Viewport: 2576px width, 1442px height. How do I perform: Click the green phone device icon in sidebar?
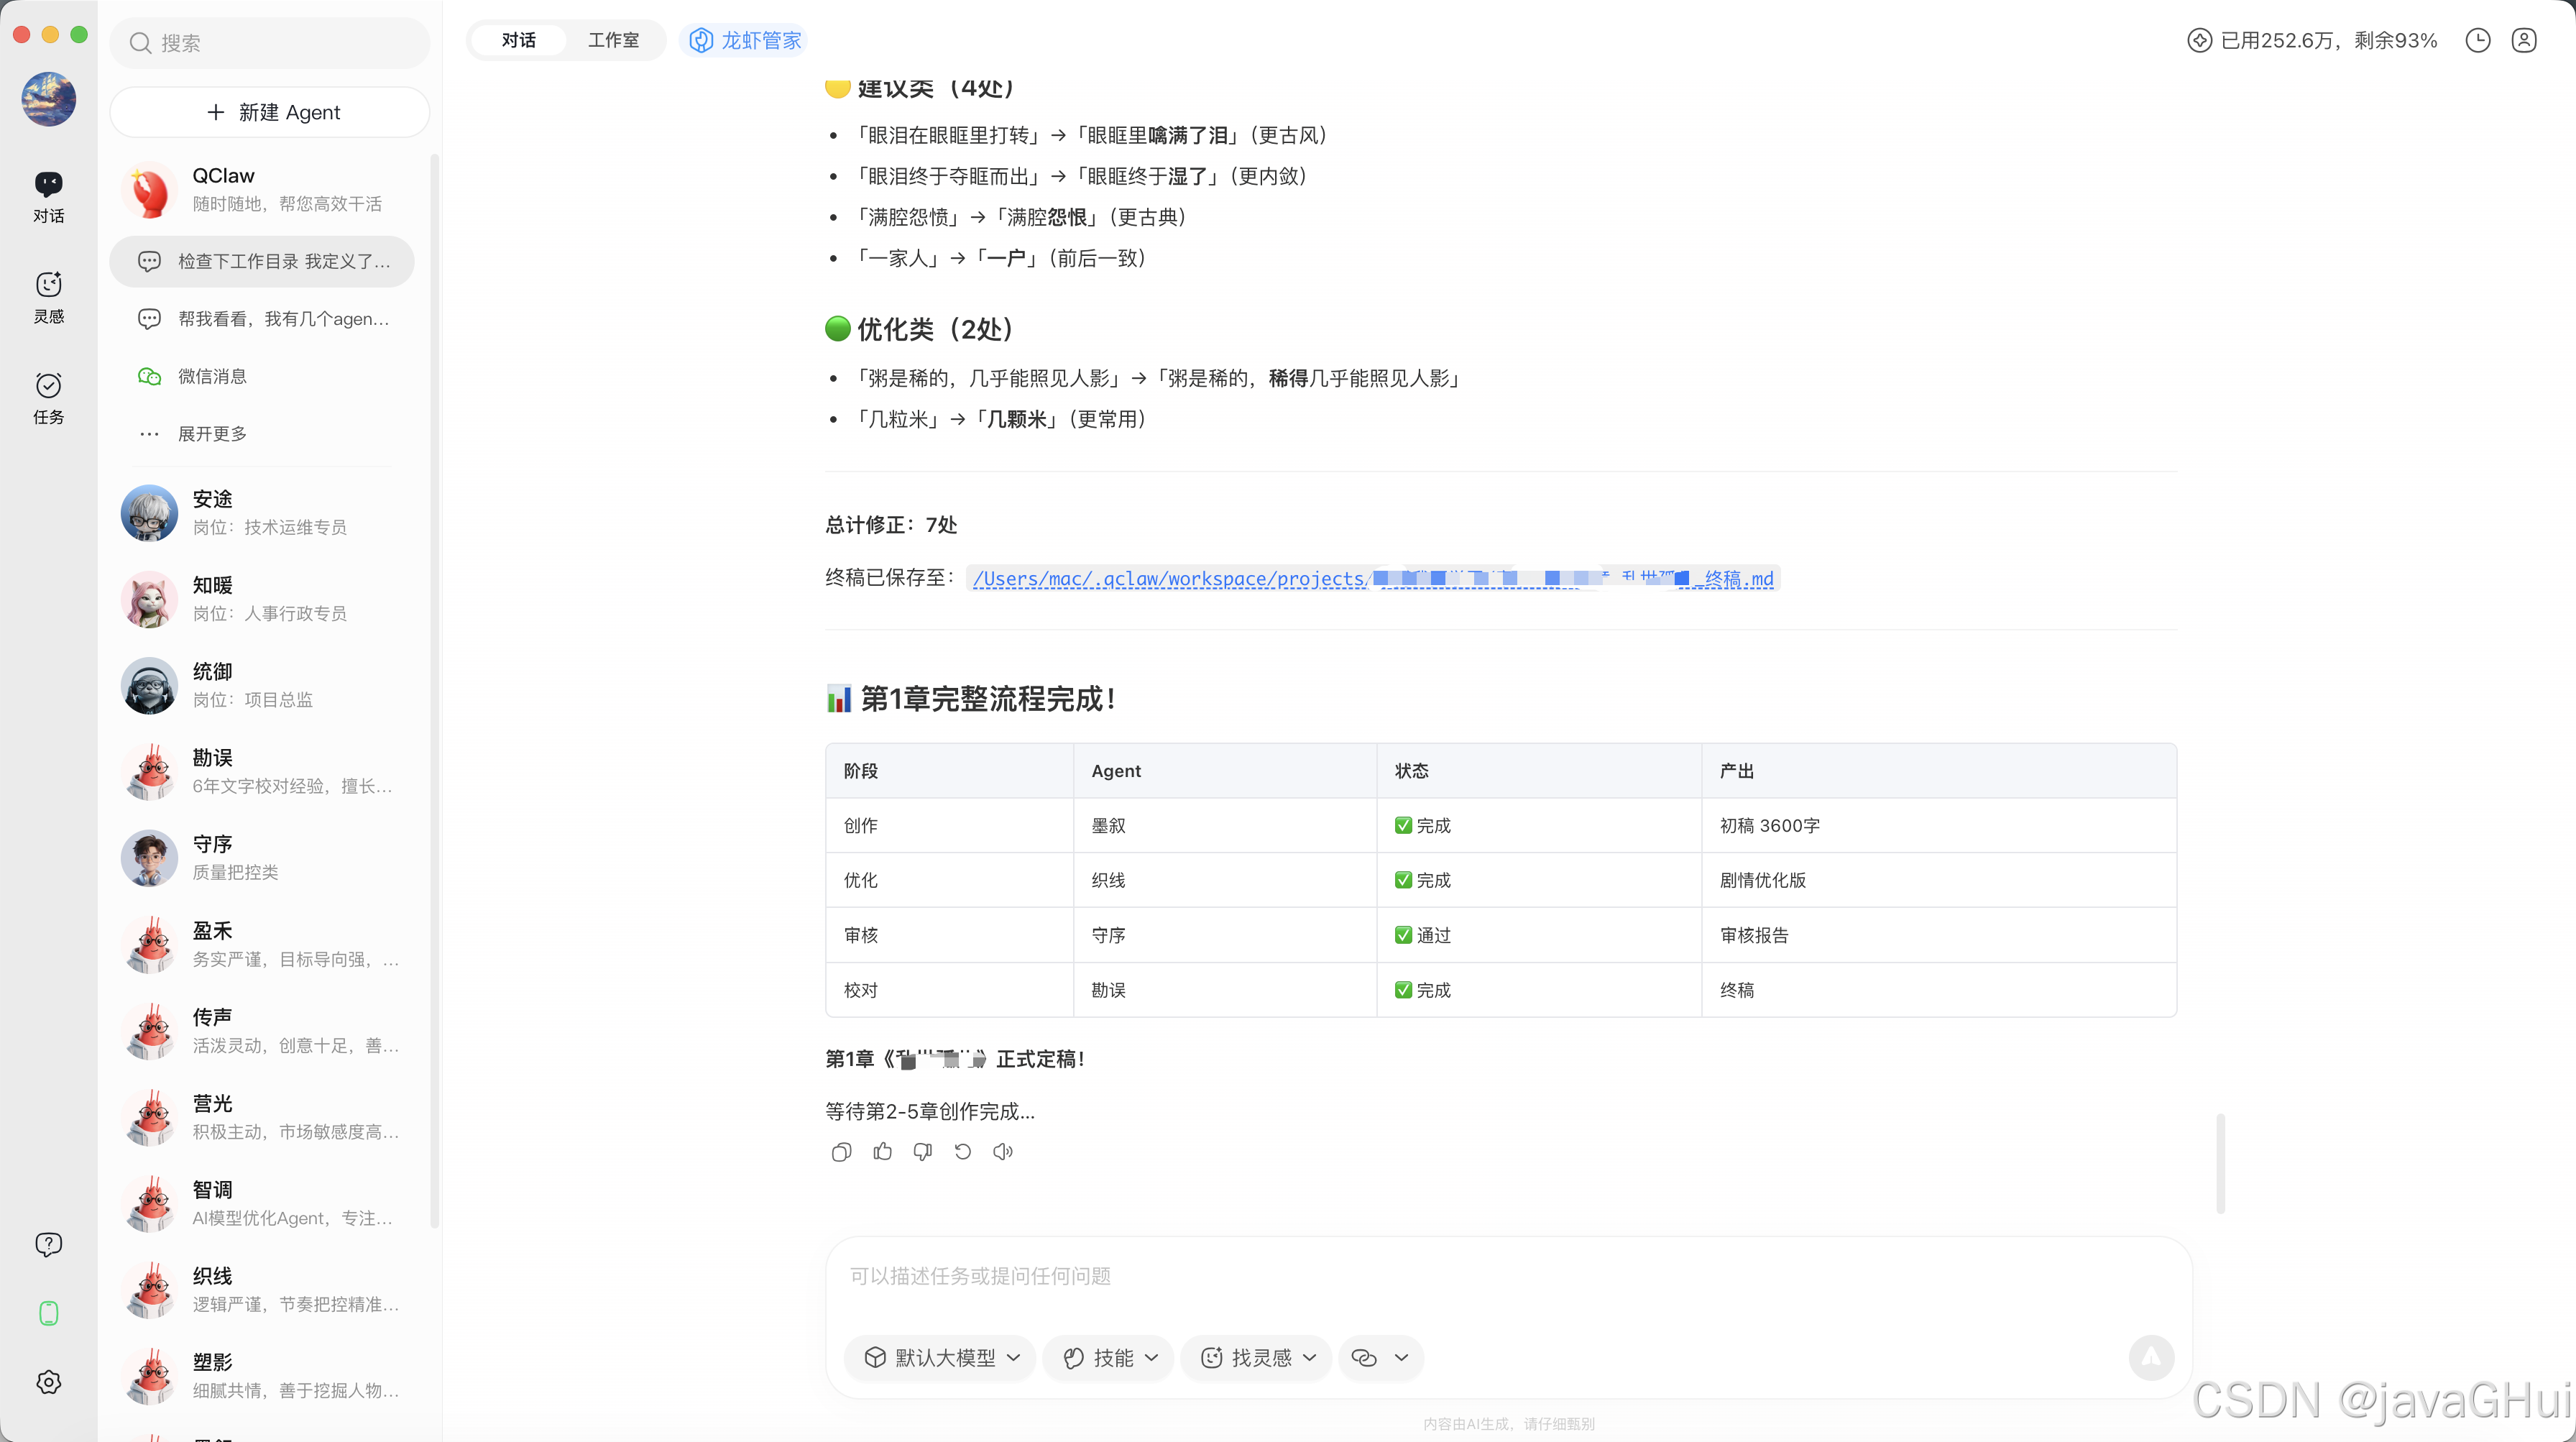(x=48, y=1313)
